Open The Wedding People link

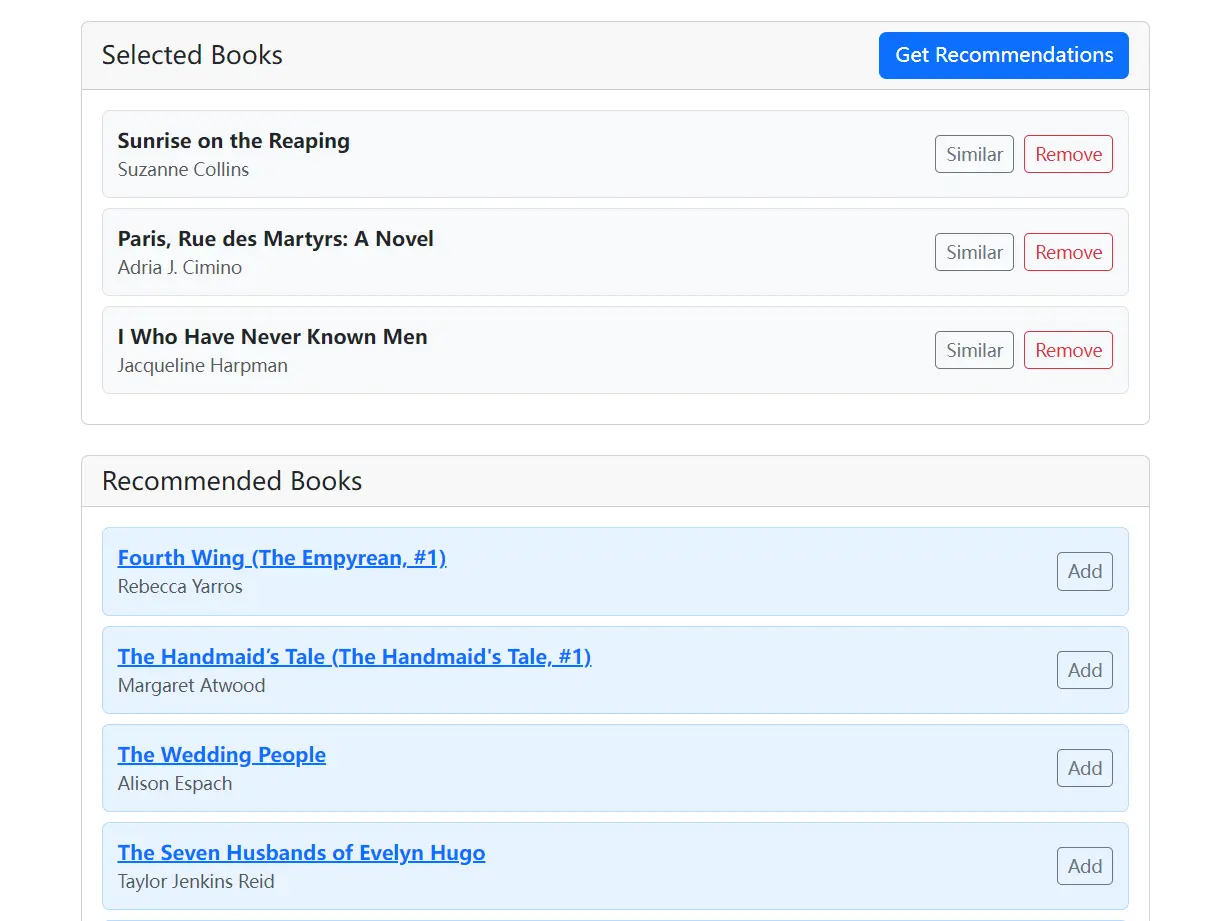[x=221, y=754]
